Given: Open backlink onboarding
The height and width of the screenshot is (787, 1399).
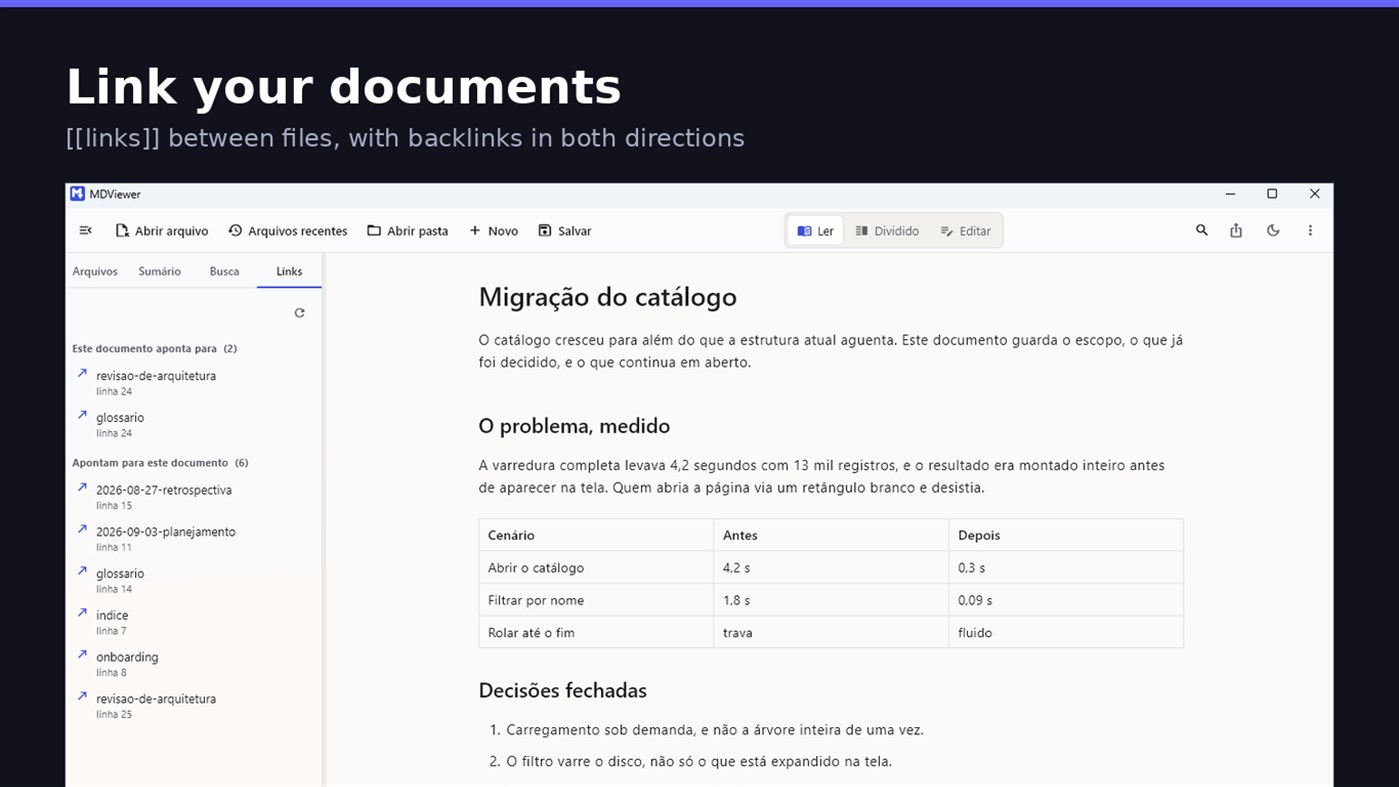Looking at the screenshot, I should click(x=194, y=664).
